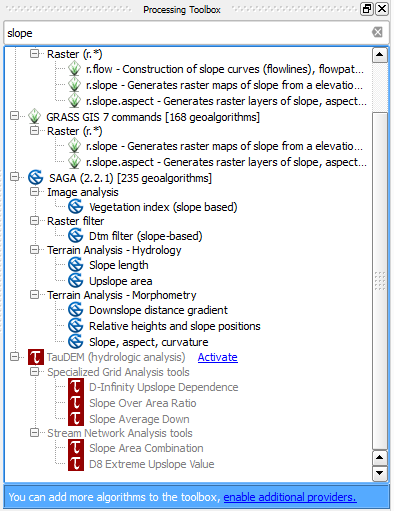Collapse the first Raster (r.*) group
394x511 pixels.
point(35,54)
